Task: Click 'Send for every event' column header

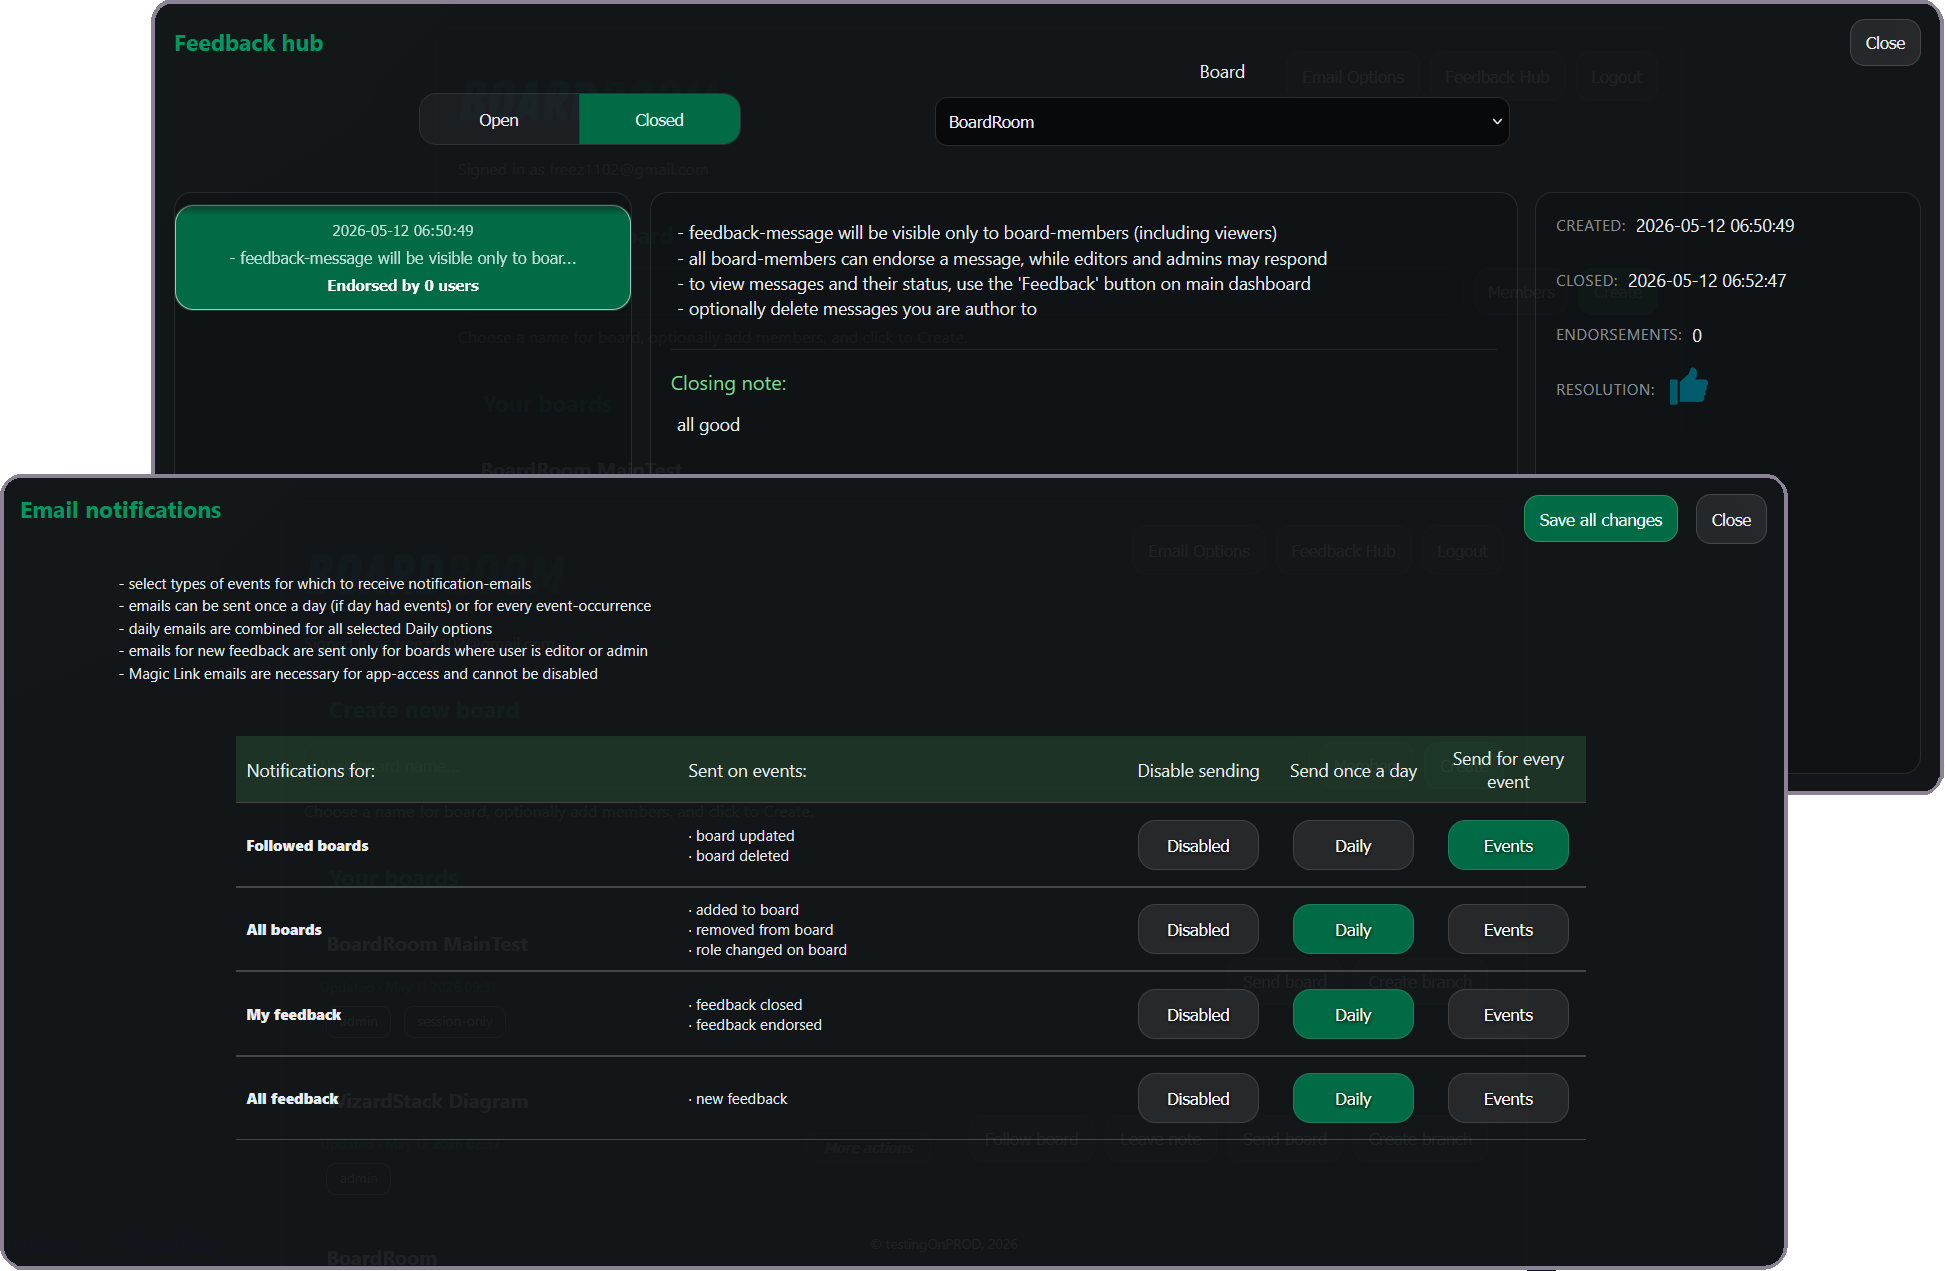Action: pos(1508,770)
